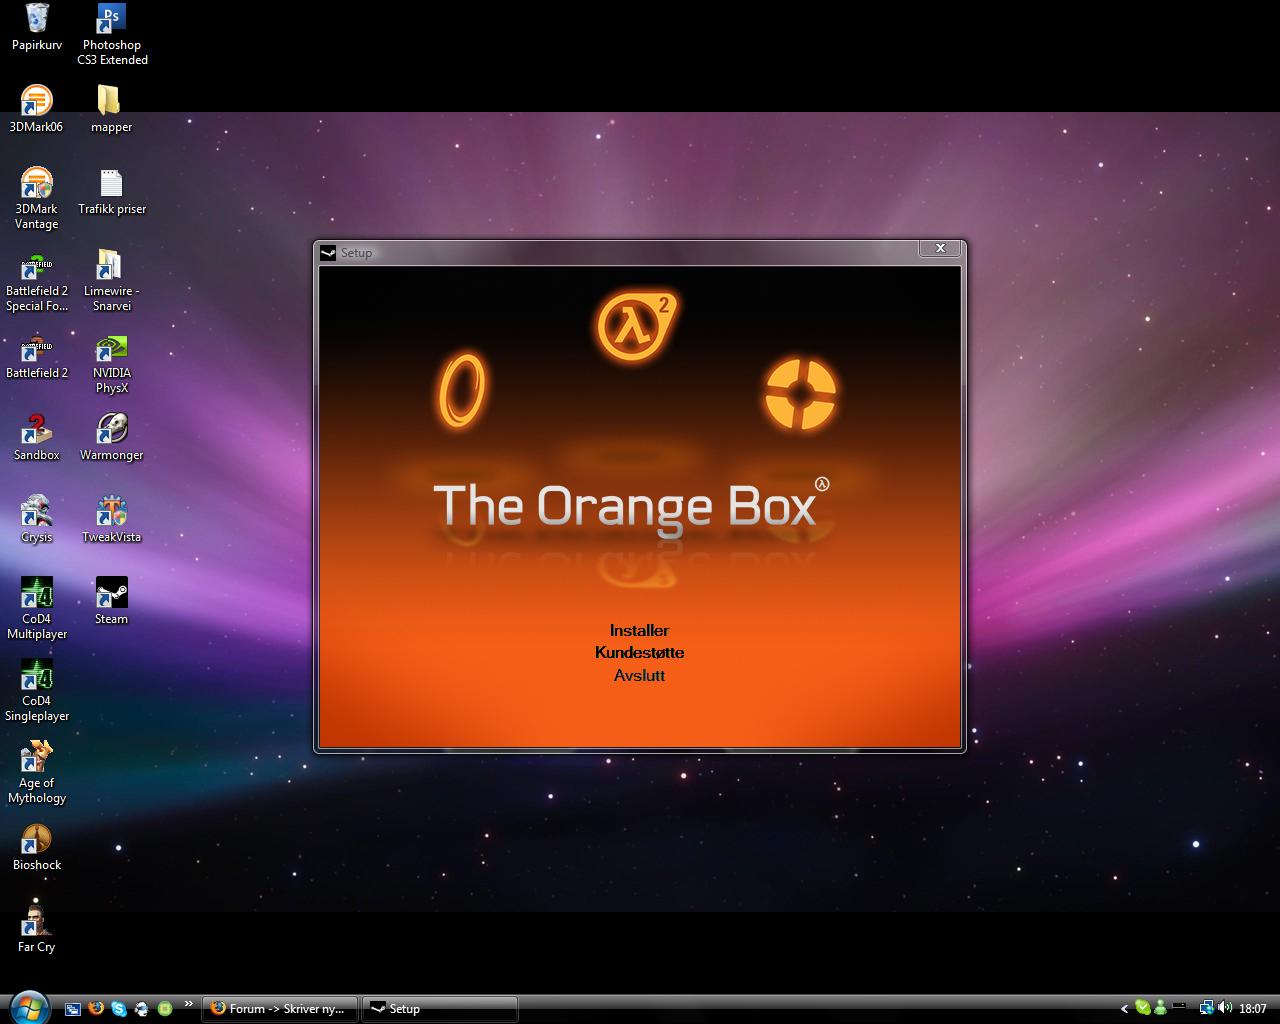Select the Far Cry desktop shortcut
This screenshot has width=1280, height=1024.
tap(36, 929)
